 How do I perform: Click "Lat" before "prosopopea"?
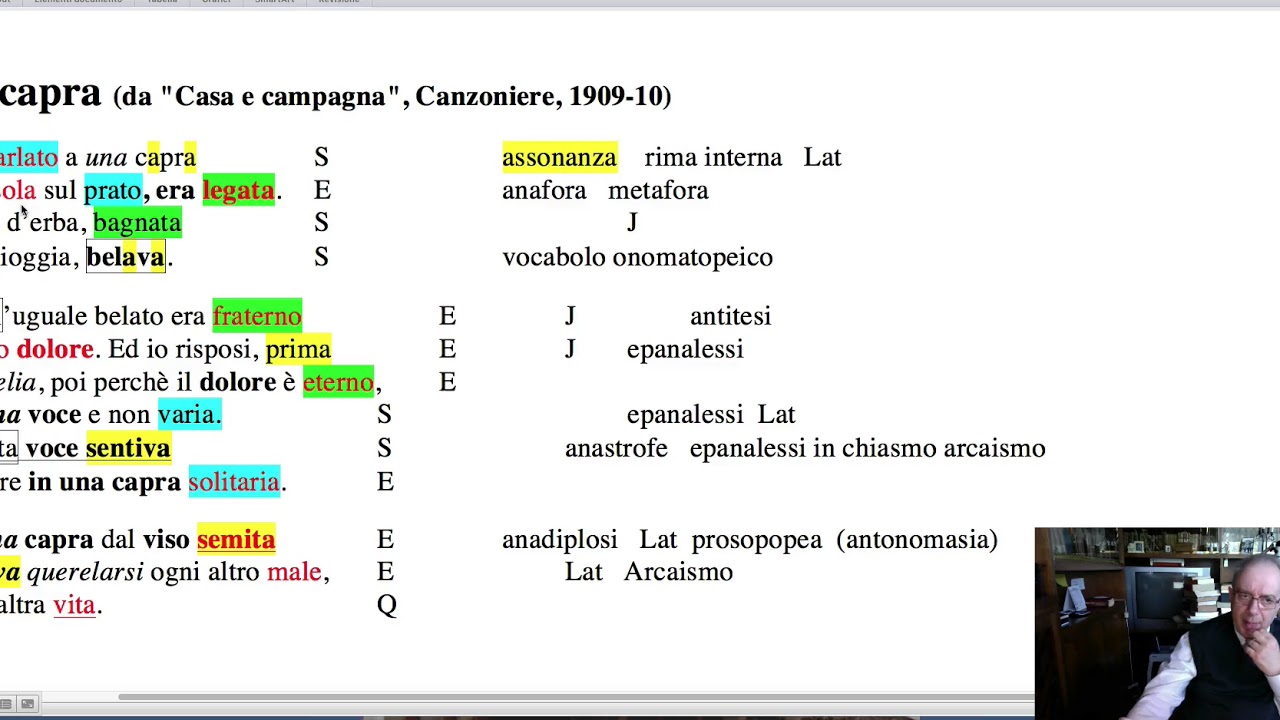(x=658, y=539)
